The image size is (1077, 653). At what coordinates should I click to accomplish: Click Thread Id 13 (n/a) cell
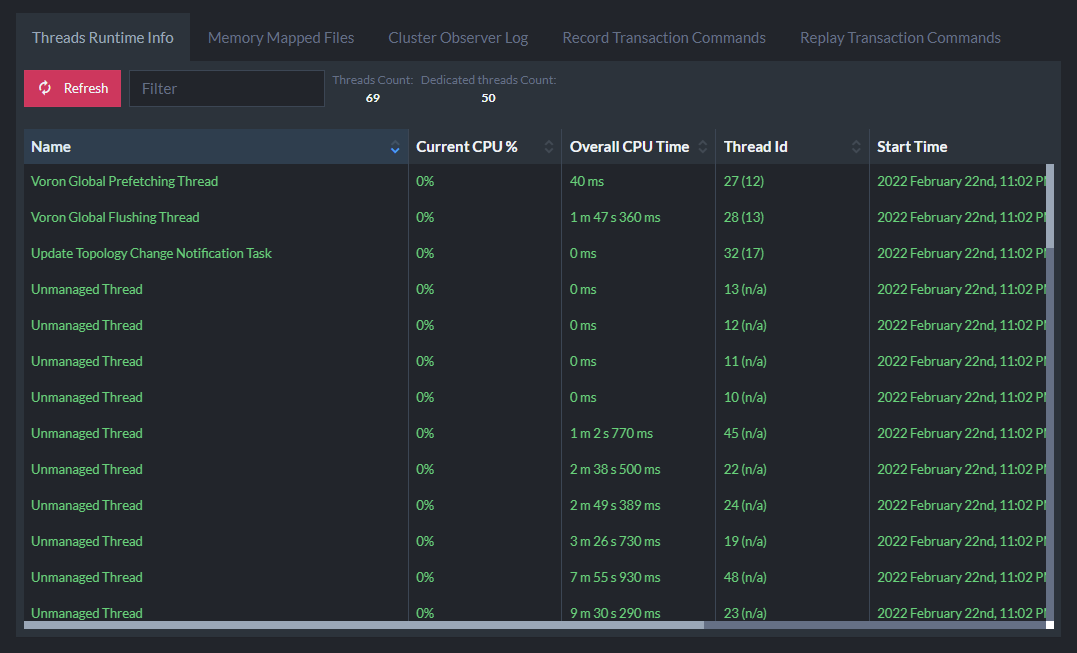point(745,290)
